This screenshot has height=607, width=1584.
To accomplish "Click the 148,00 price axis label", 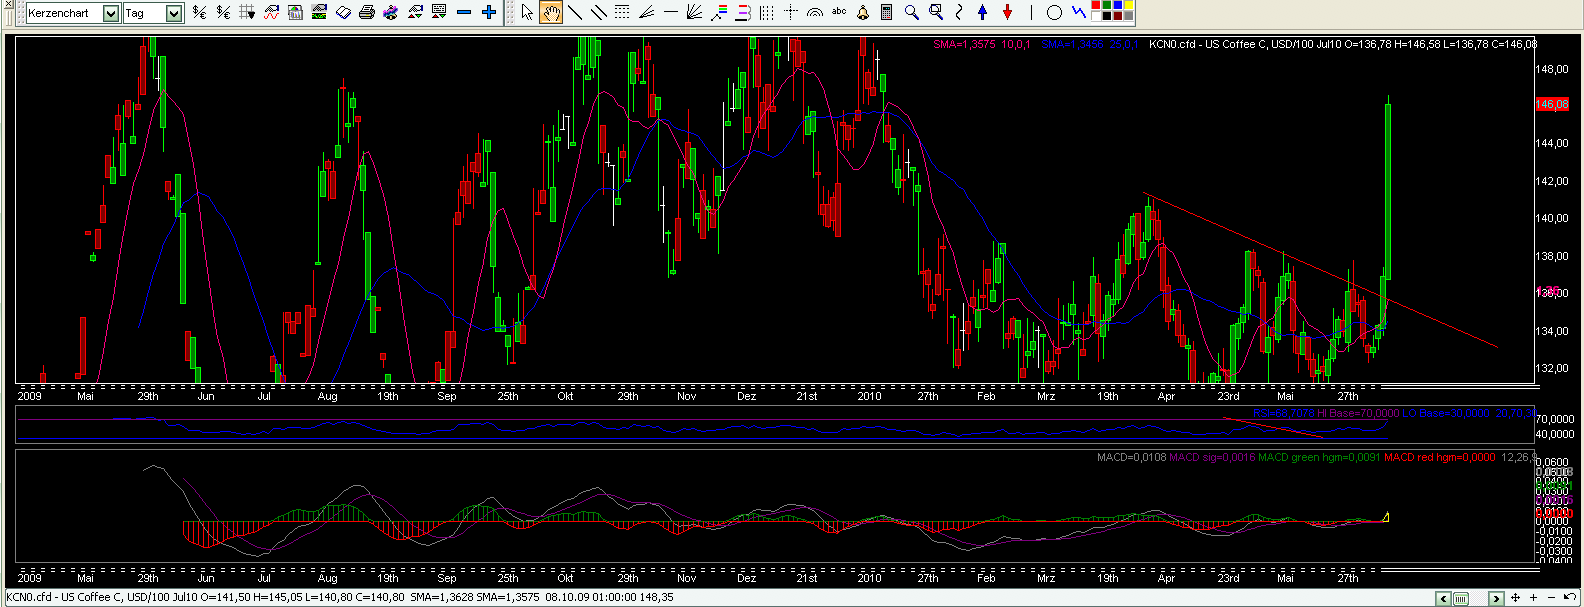I will (1552, 69).
